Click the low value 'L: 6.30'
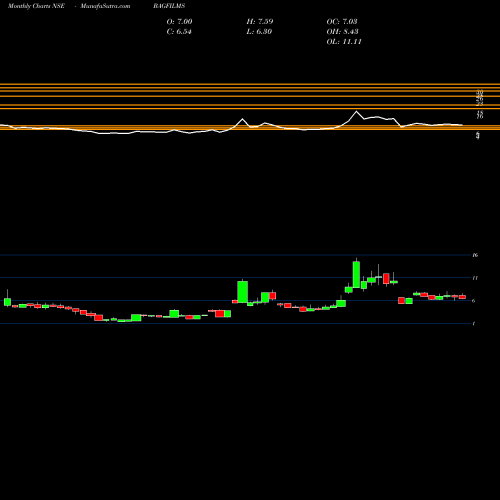 259,32
